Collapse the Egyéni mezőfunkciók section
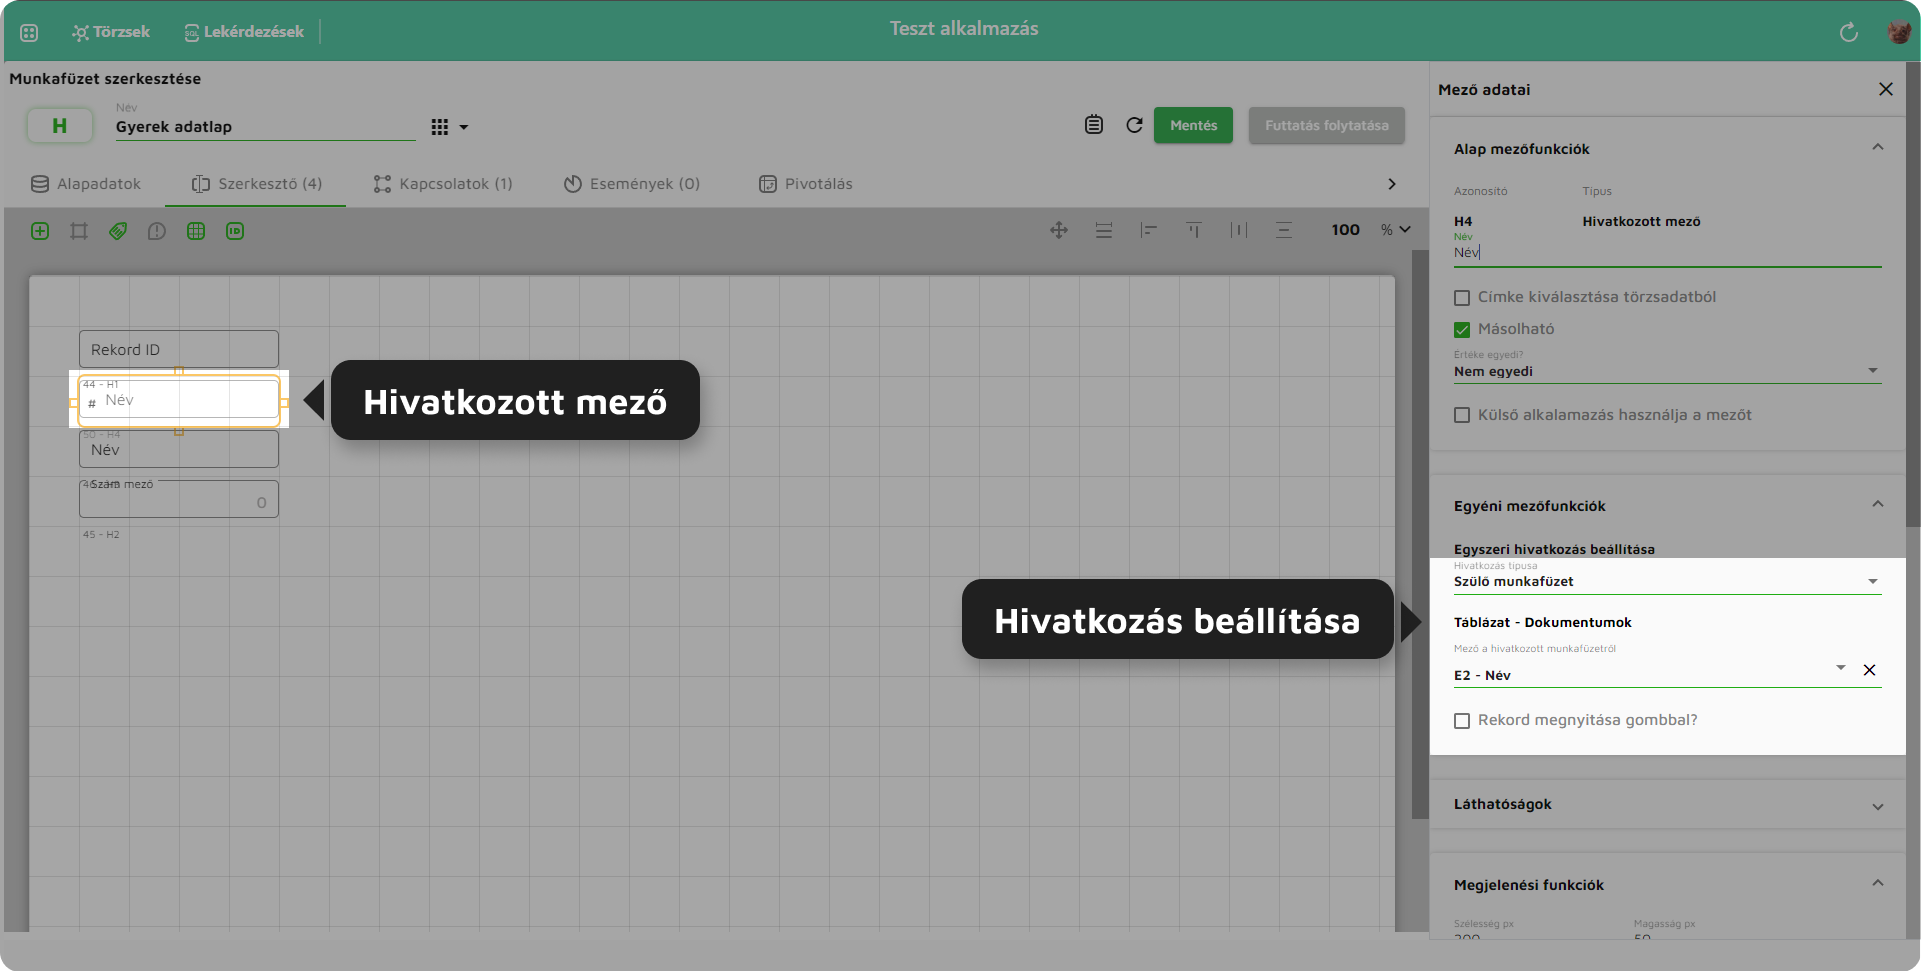The height and width of the screenshot is (972, 1921). click(1878, 505)
